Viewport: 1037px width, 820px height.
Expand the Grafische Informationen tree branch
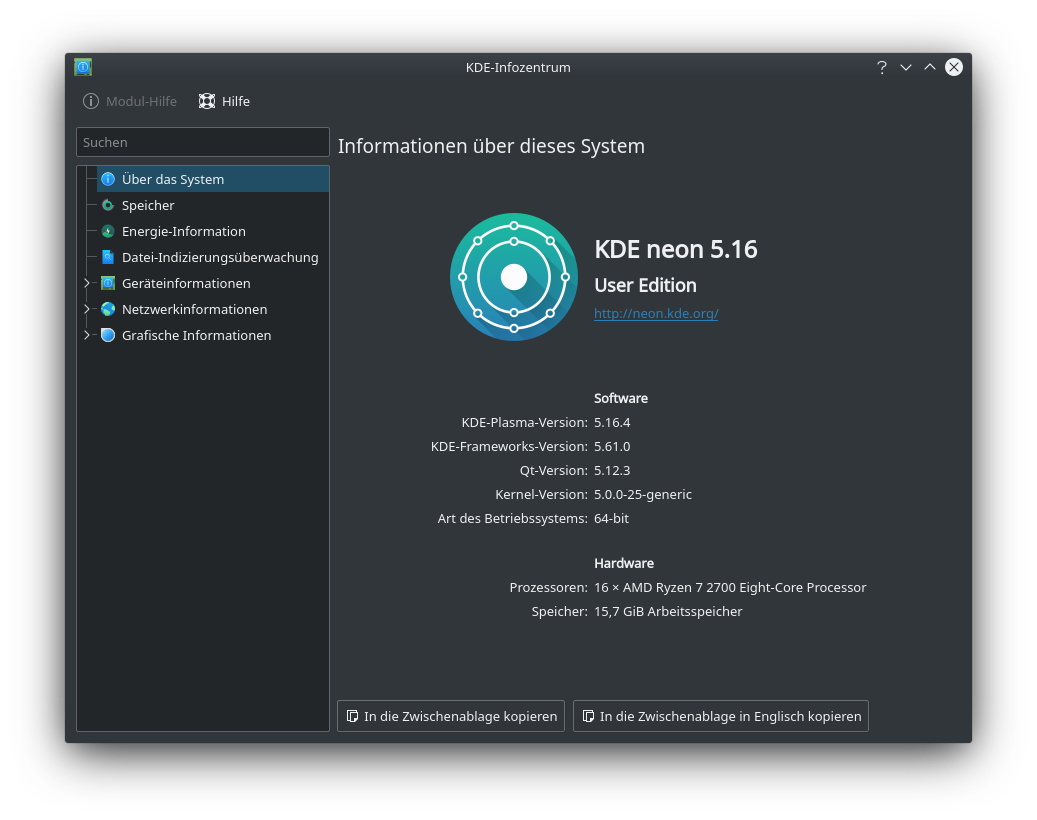(87, 335)
